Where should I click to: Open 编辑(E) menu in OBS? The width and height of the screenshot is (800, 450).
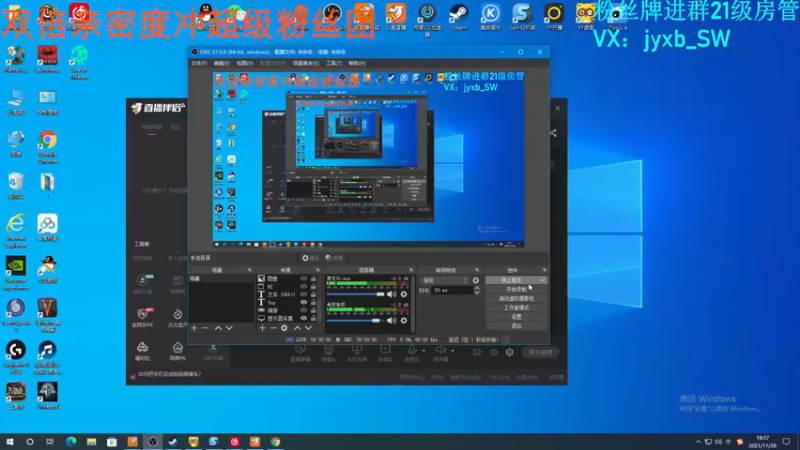221,63
